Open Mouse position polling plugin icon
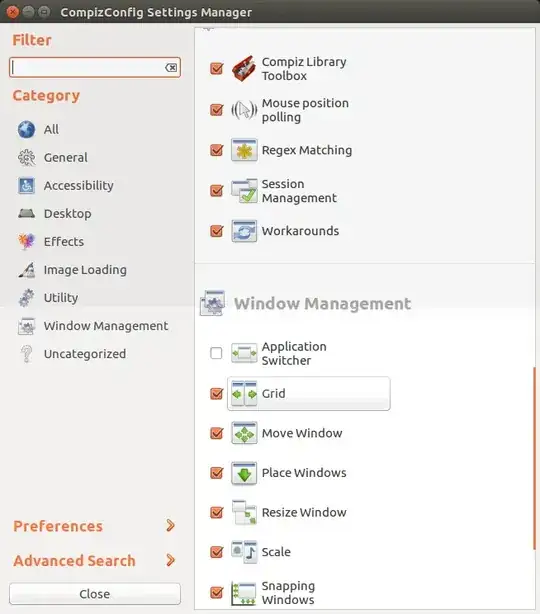 (244, 110)
